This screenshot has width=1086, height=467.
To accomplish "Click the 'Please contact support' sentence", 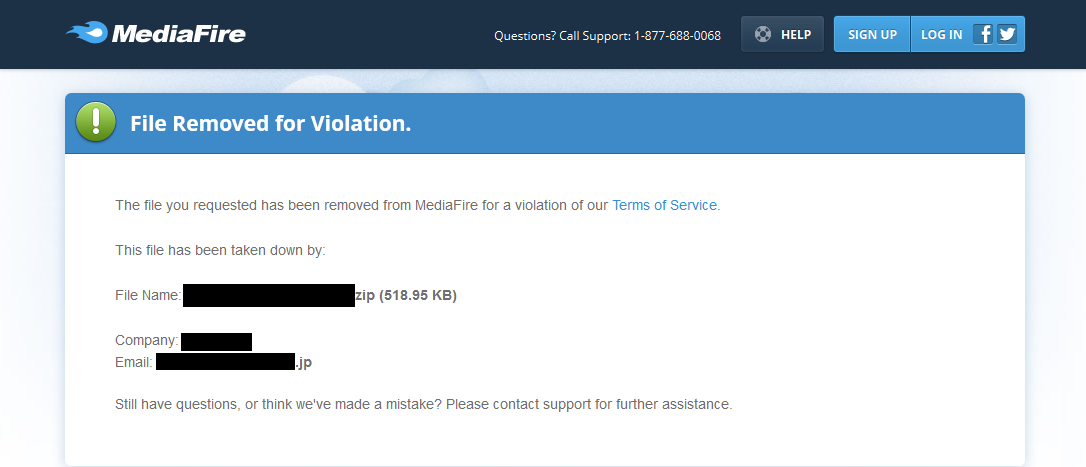I will pos(424,405).
